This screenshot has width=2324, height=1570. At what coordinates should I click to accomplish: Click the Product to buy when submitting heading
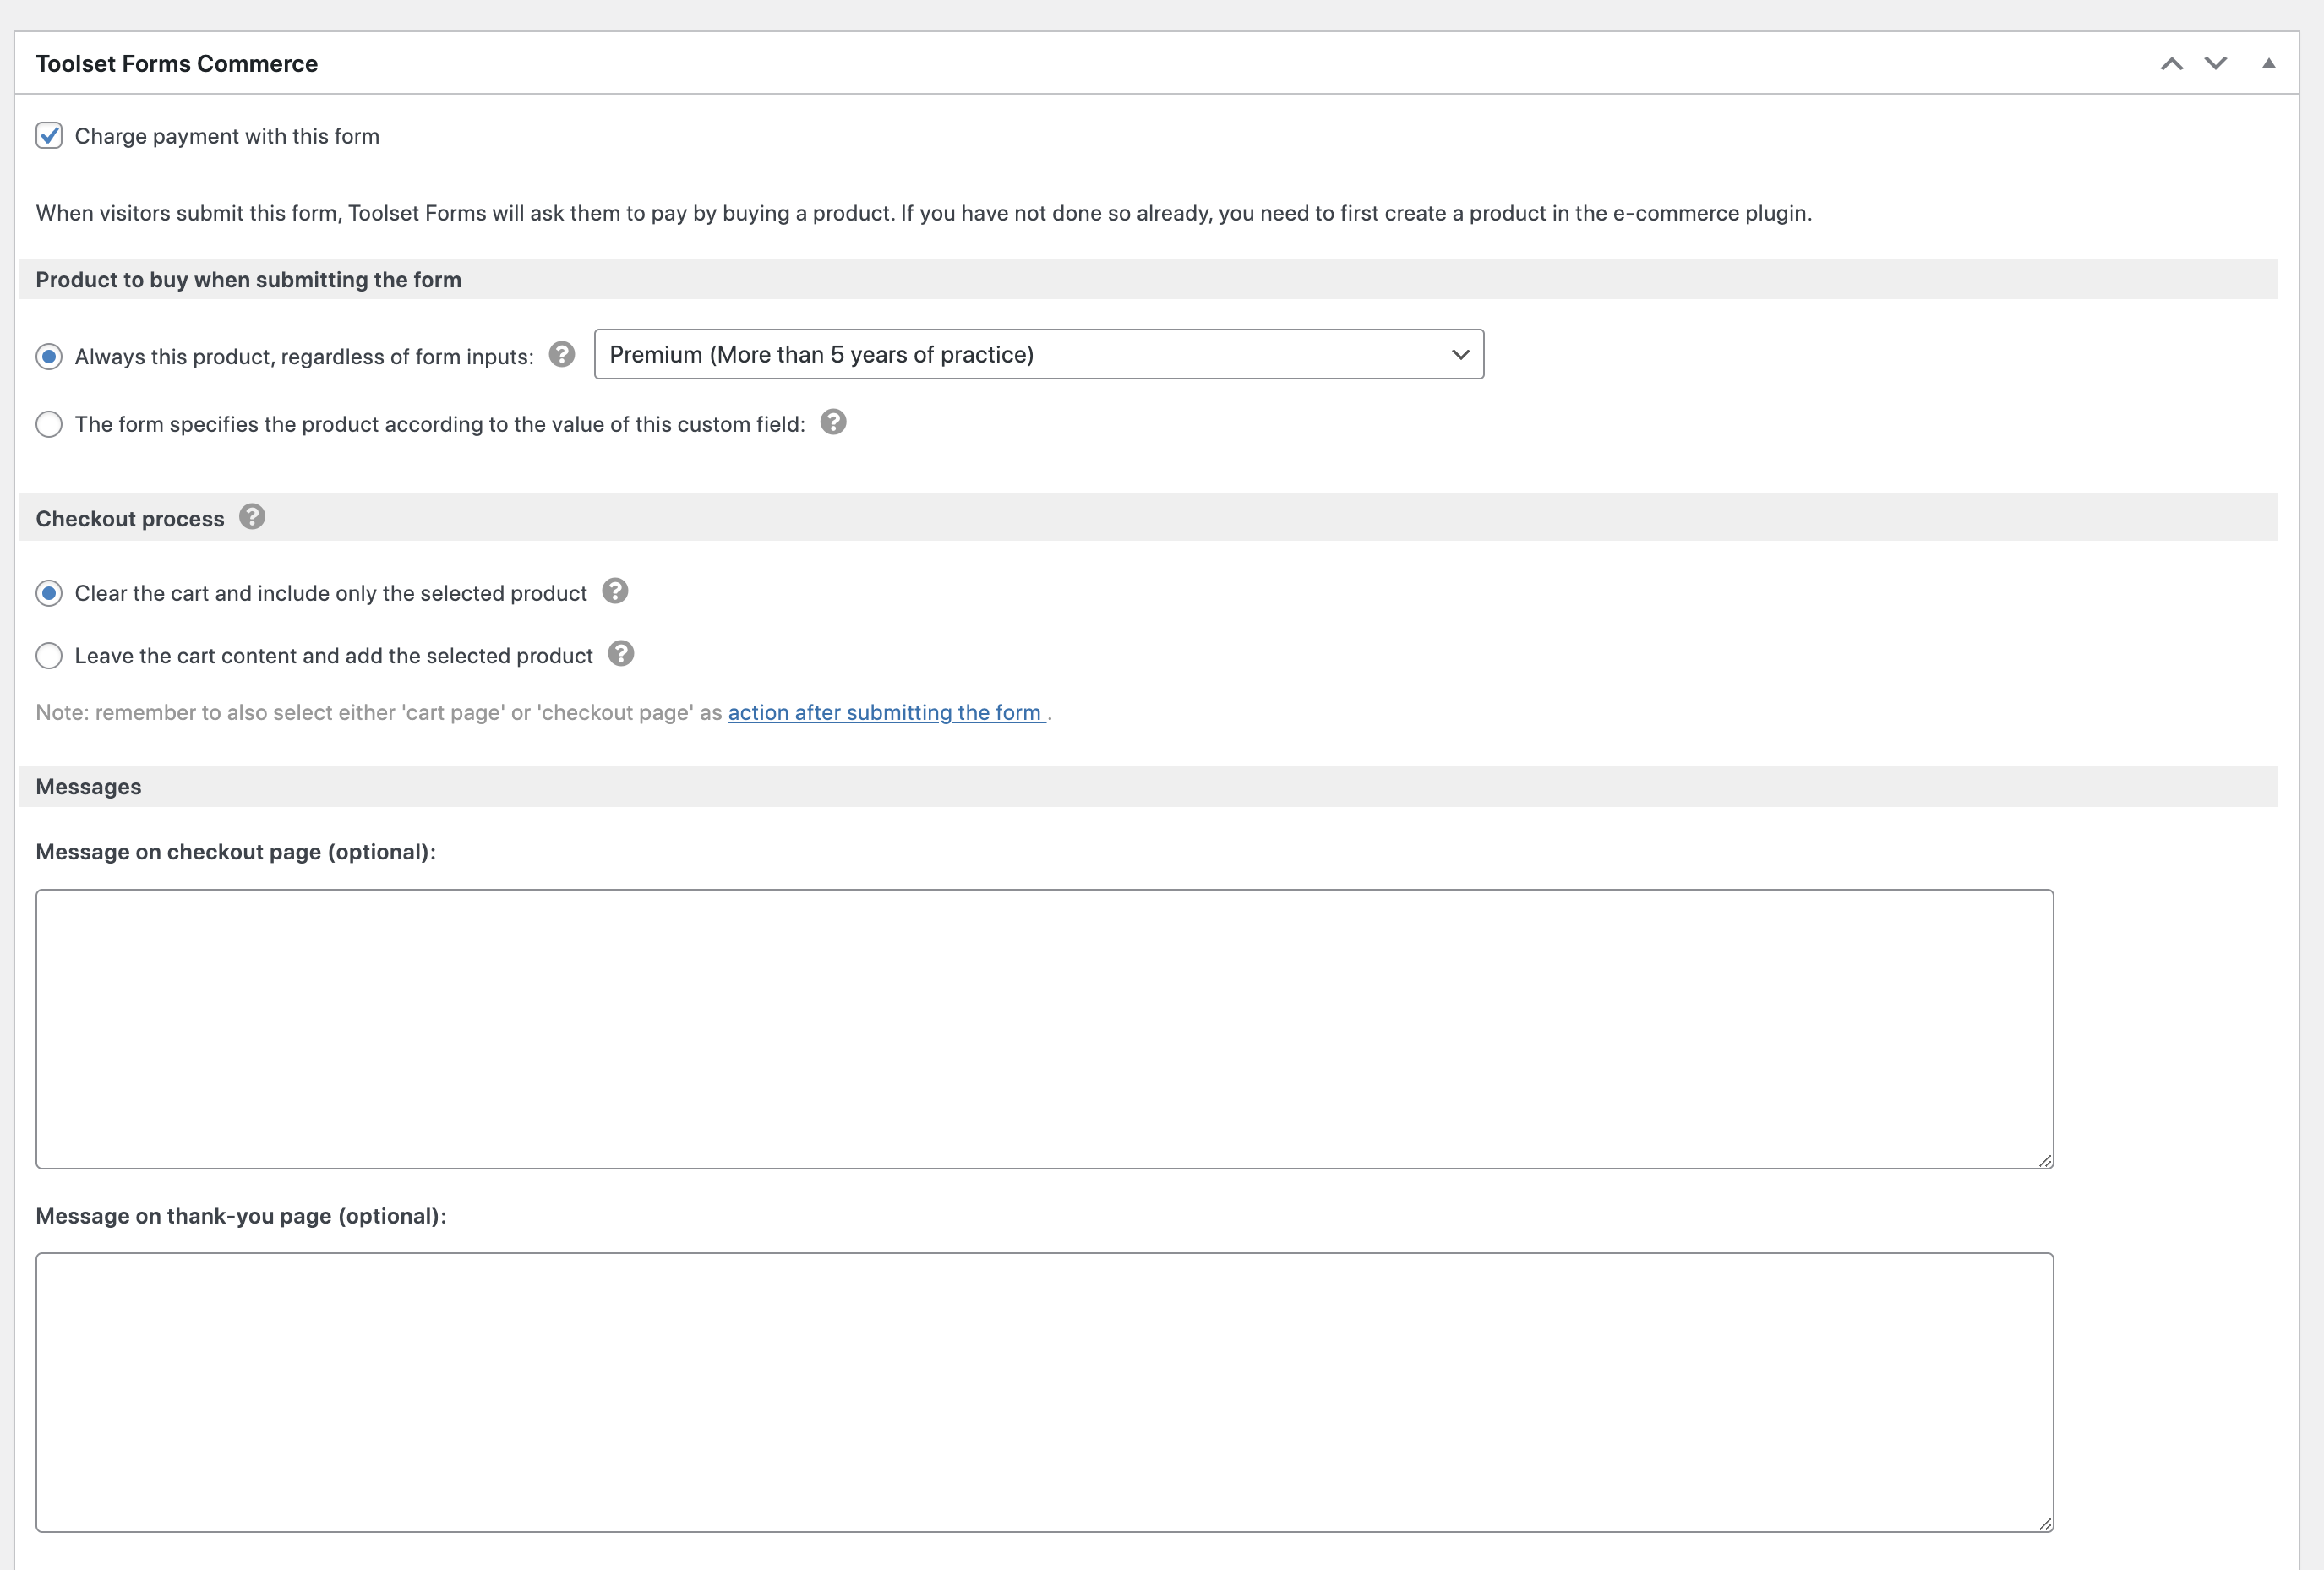pos(249,280)
